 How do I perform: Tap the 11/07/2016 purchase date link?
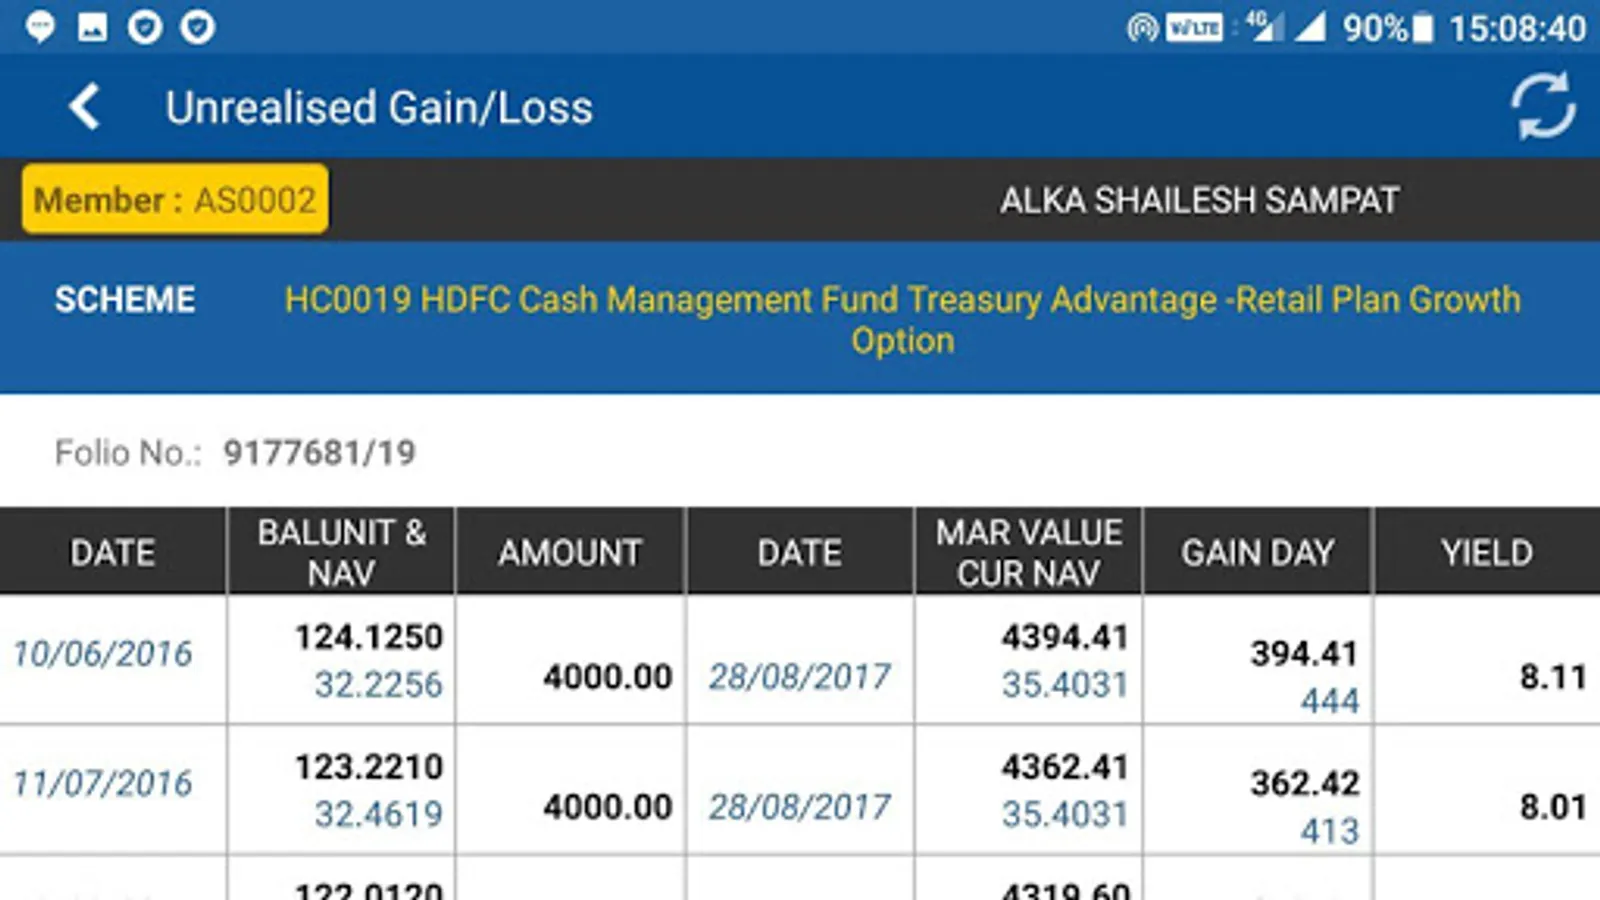(x=102, y=783)
